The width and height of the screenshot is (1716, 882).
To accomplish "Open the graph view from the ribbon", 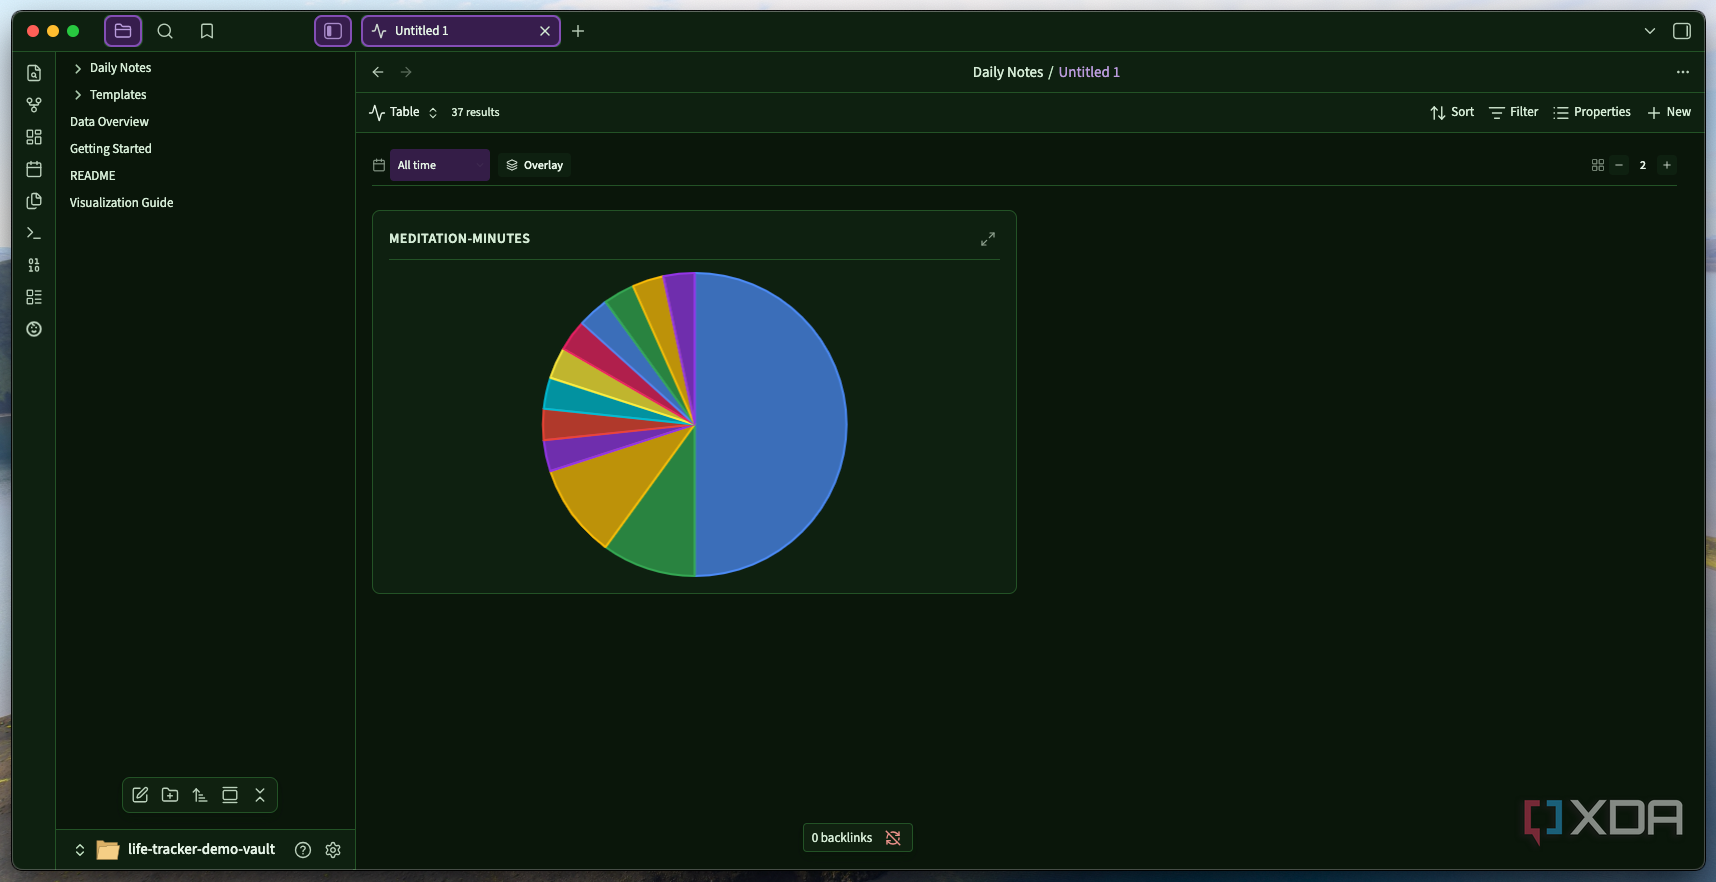I will point(34,105).
